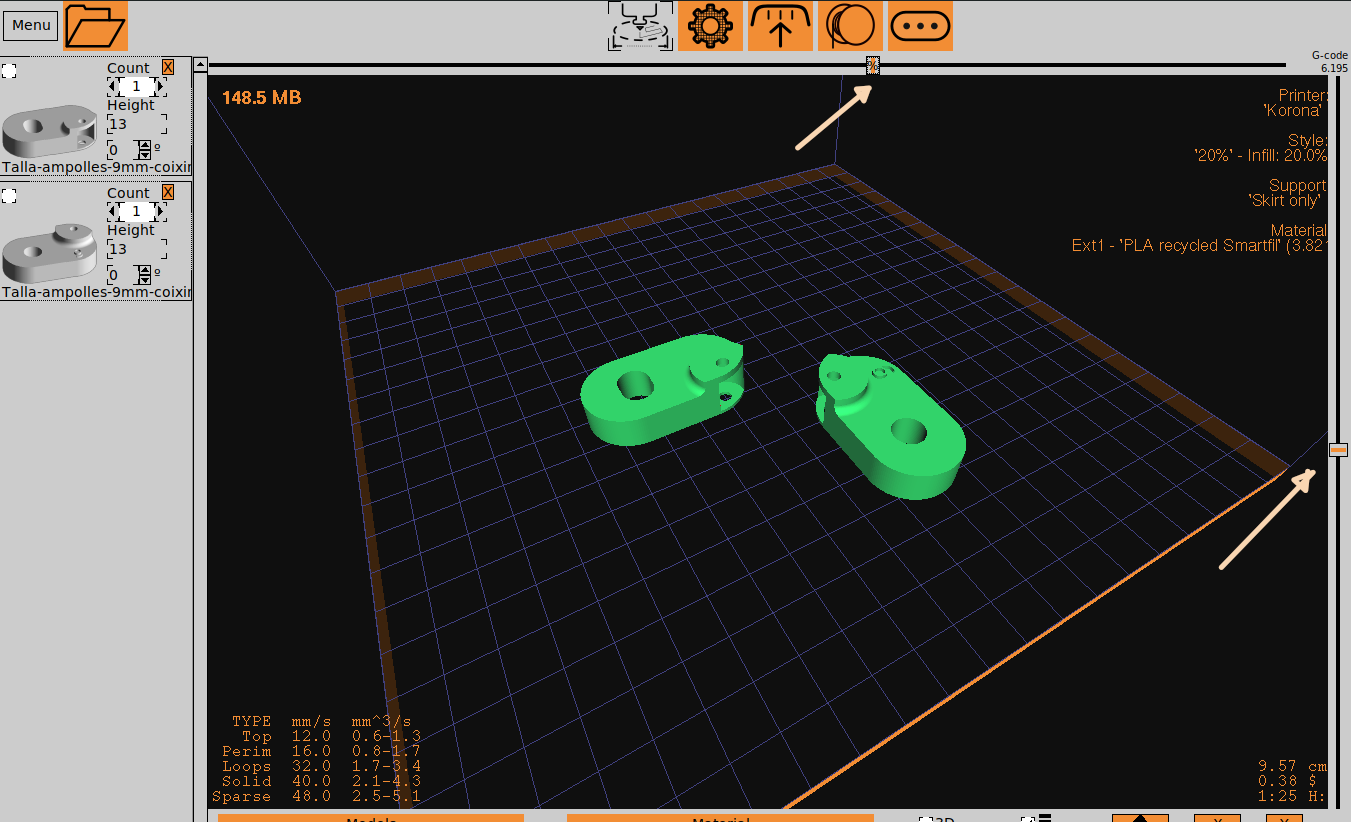The width and height of the screenshot is (1351, 822).
Task: Click the G-code 6.195 label
Action: click(1330, 62)
